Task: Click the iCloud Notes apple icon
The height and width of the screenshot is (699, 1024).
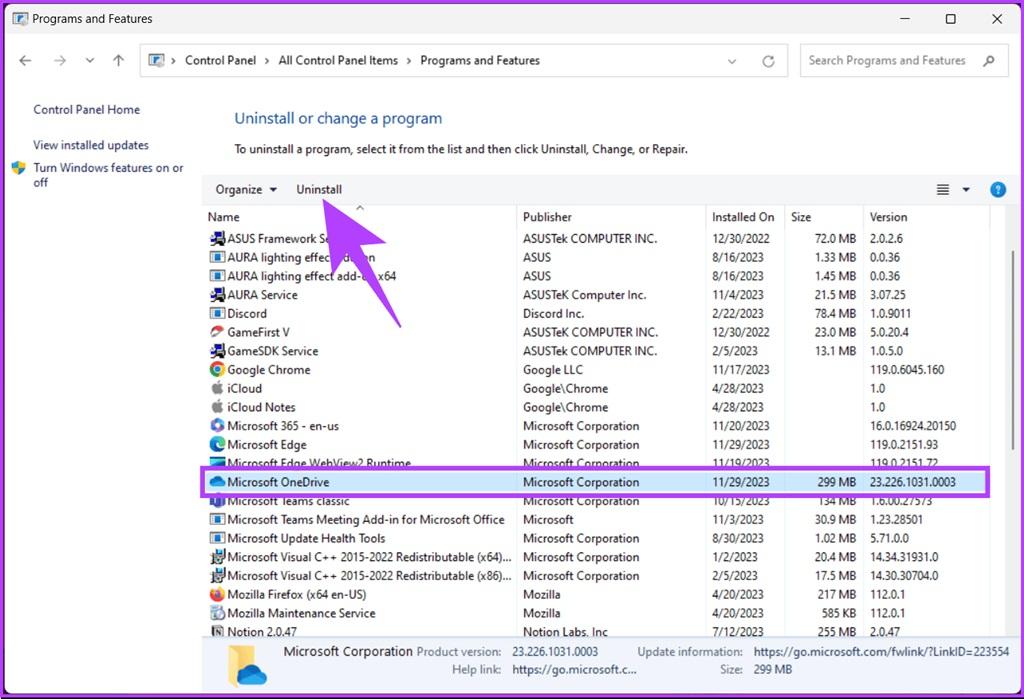Action: tap(217, 407)
